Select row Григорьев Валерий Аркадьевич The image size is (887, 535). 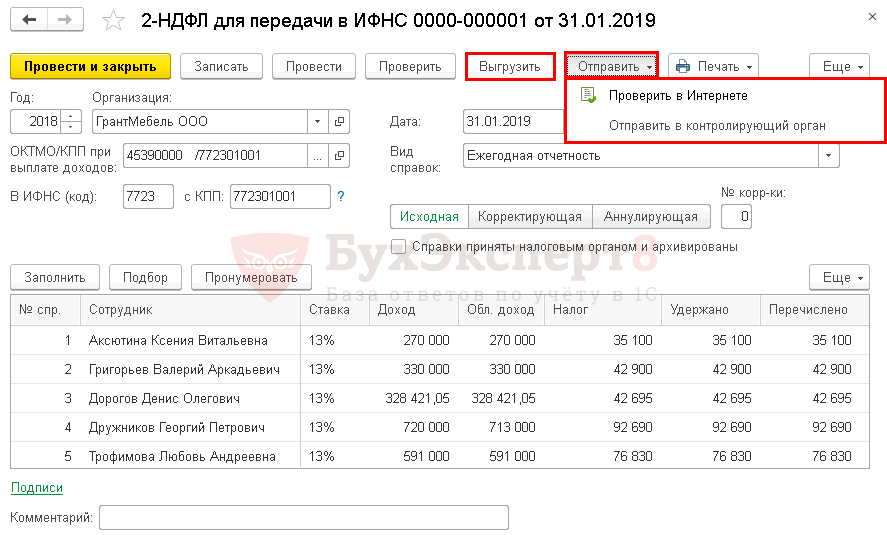(440, 369)
